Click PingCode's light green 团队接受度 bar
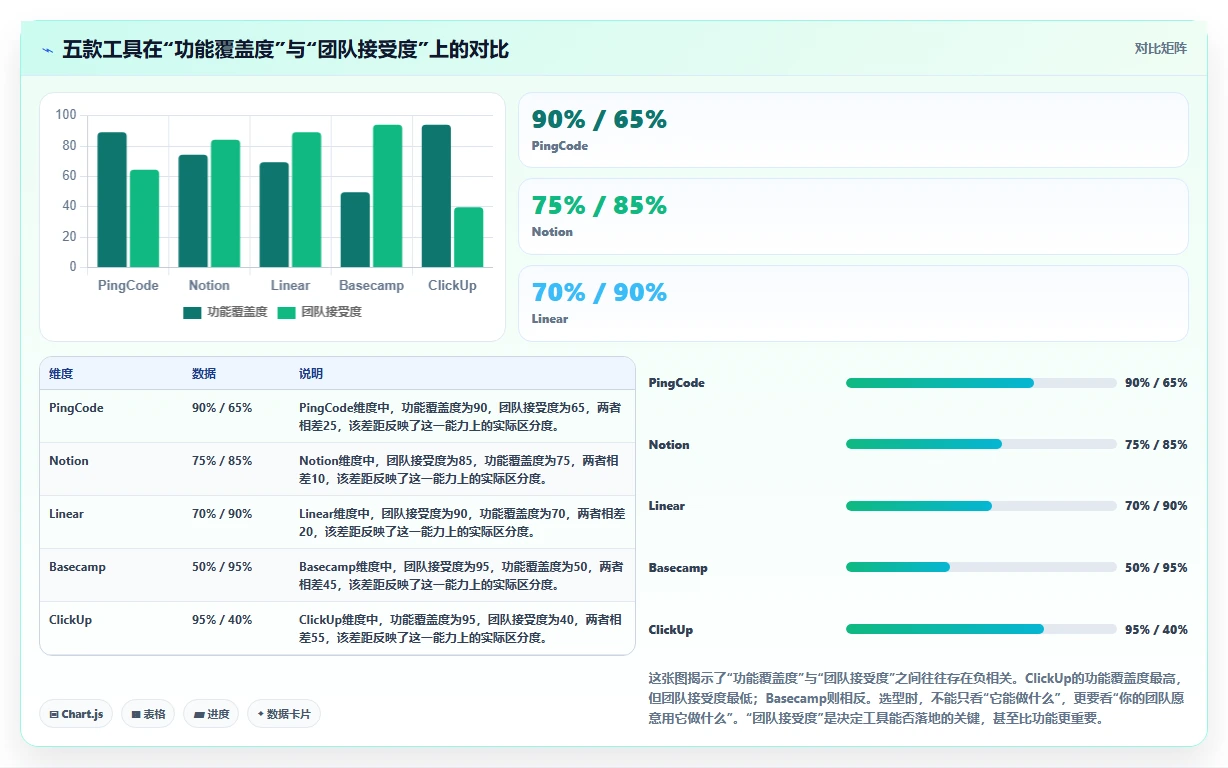Image resolution: width=1228 pixels, height=768 pixels. pyautogui.click(x=144, y=219)
